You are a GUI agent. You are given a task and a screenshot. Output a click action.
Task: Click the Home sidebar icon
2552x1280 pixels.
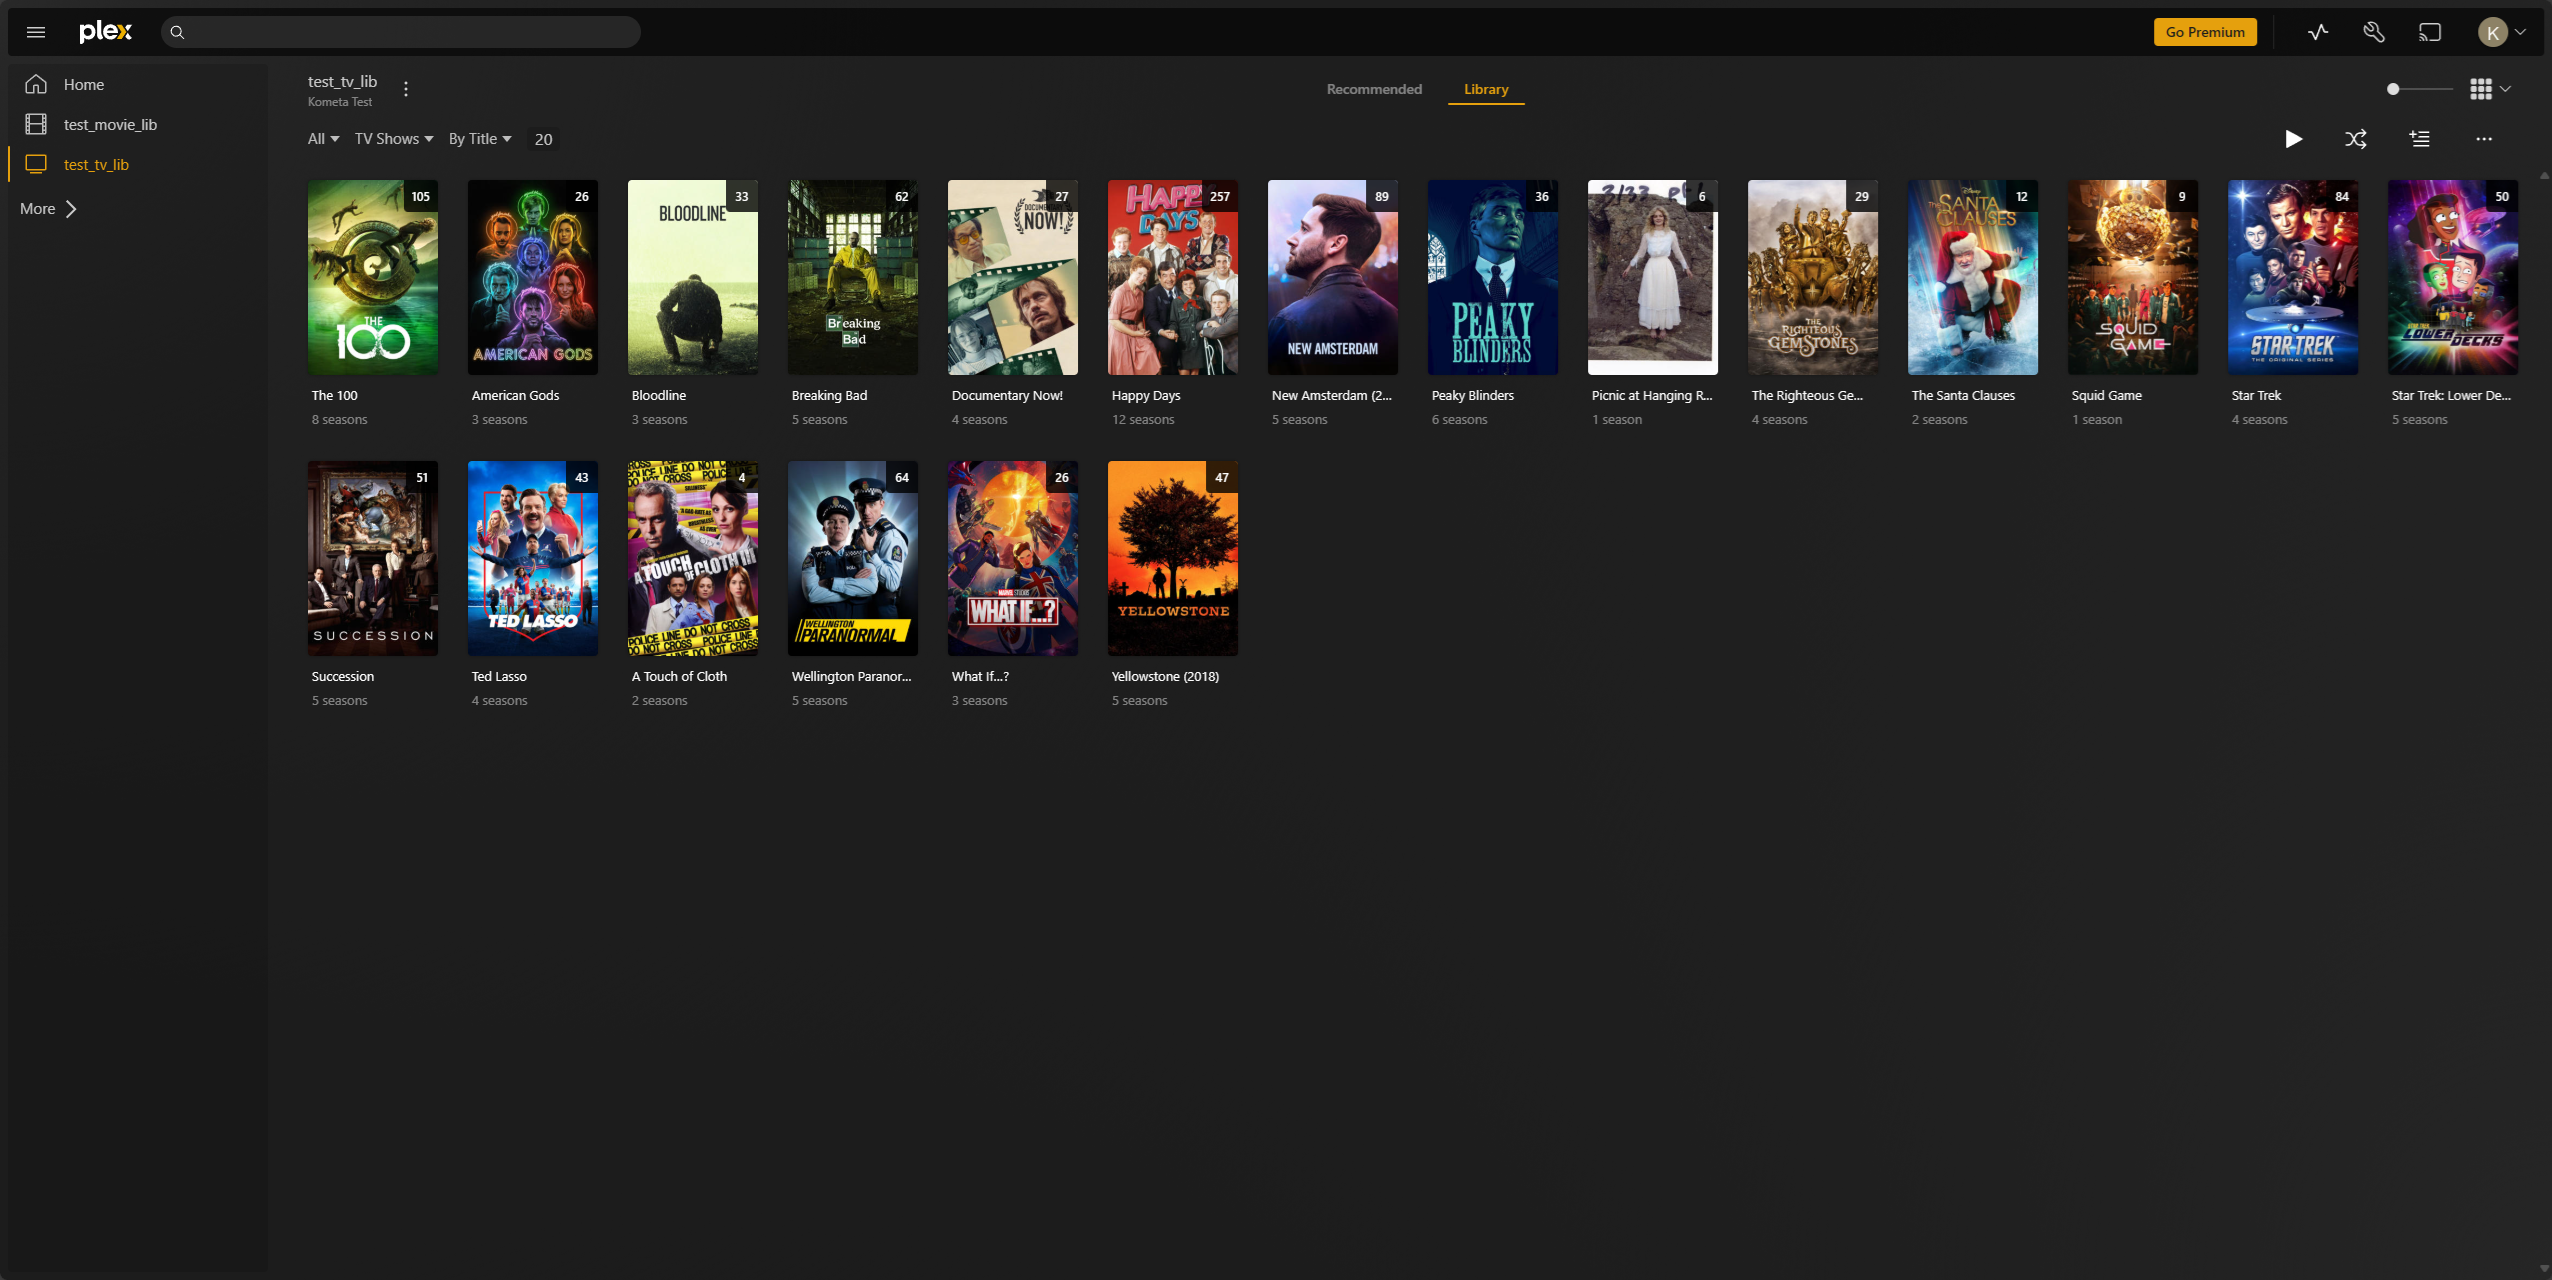click(36, 84)
